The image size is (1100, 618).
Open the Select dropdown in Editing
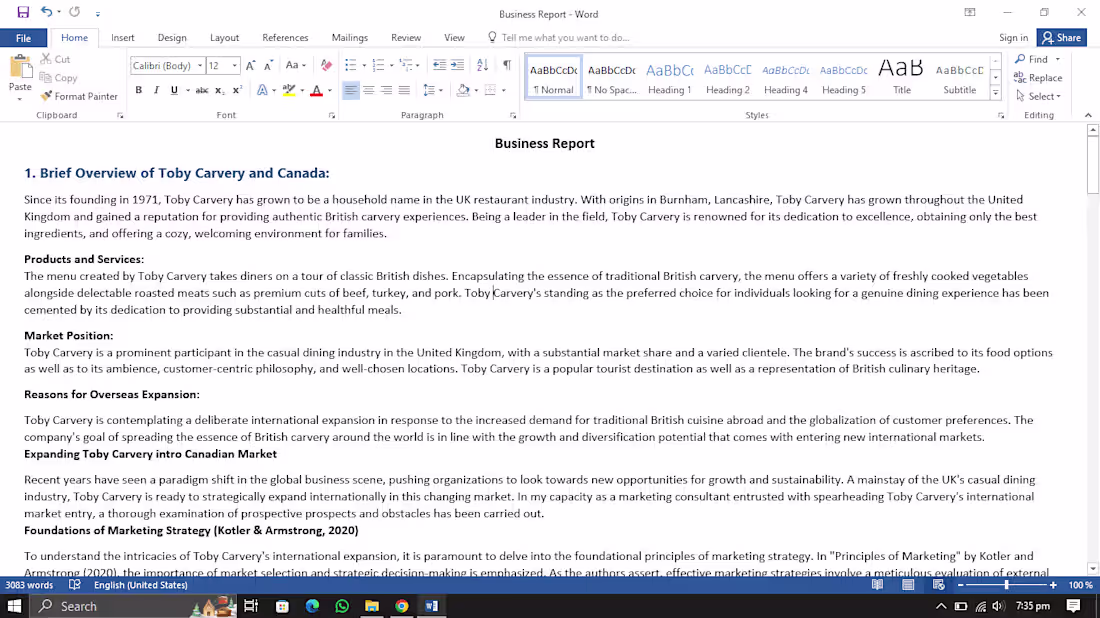(1039, 96)
